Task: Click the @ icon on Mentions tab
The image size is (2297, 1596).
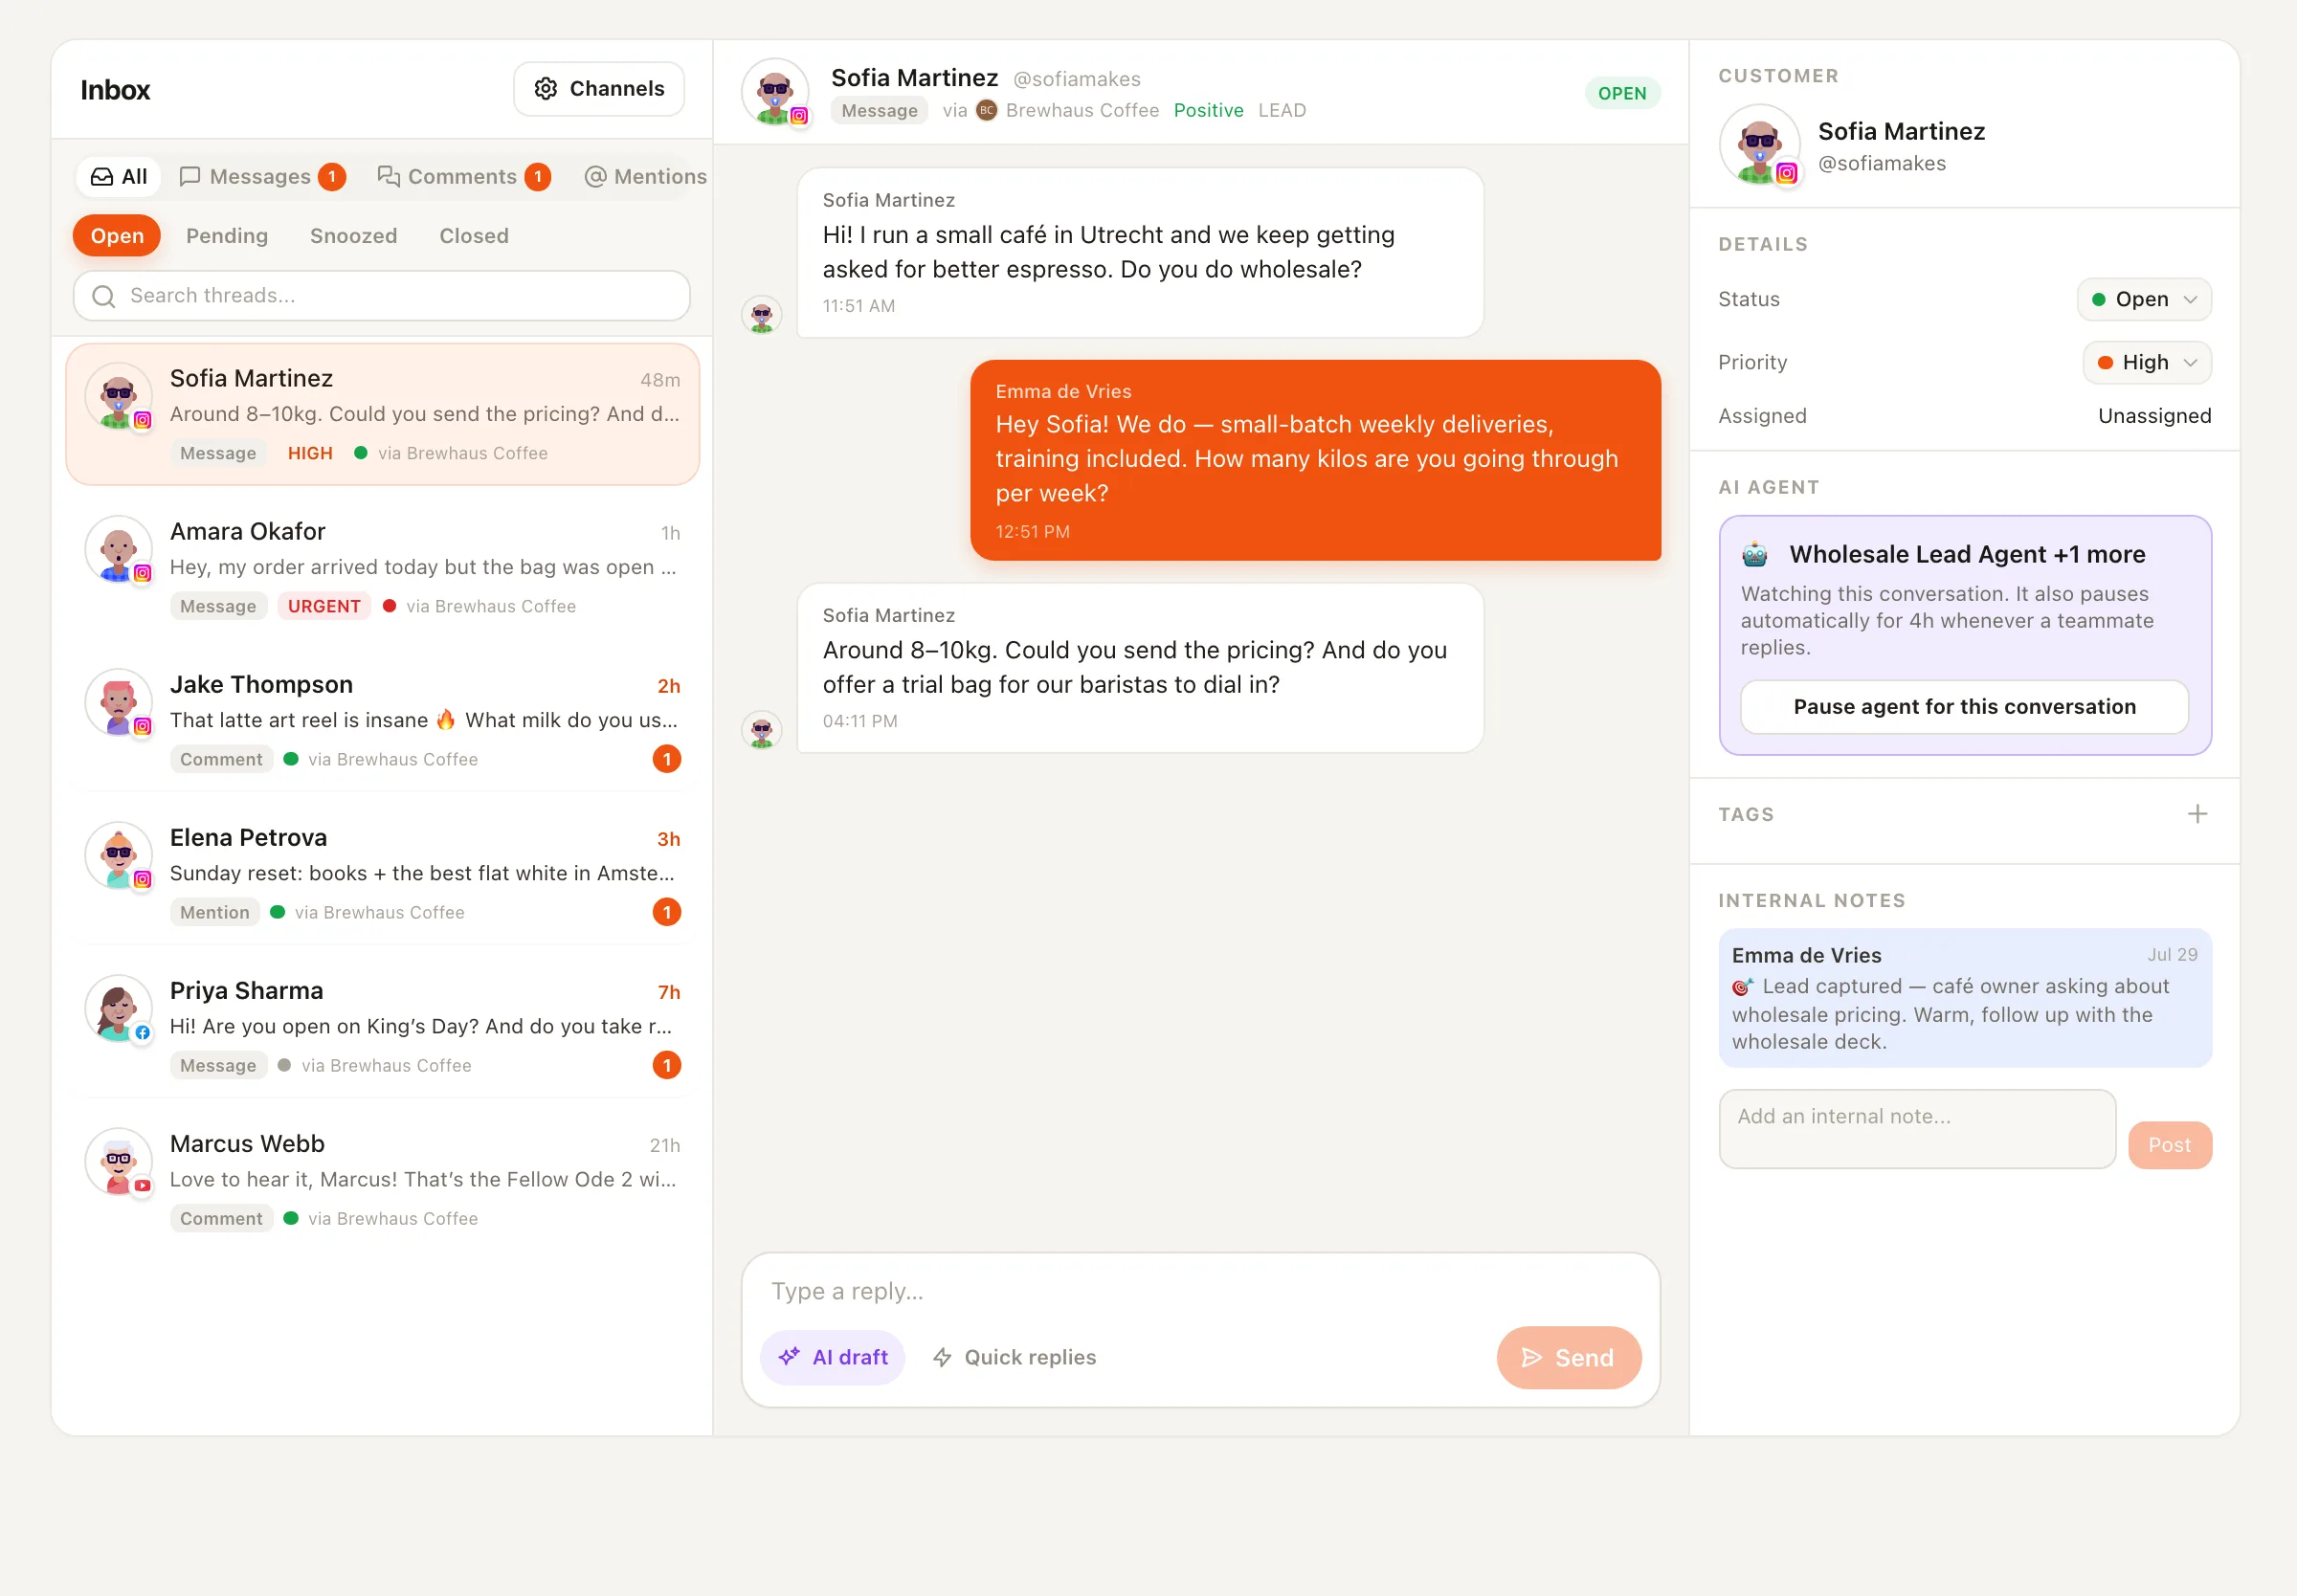Action: [x=595, y=177]
